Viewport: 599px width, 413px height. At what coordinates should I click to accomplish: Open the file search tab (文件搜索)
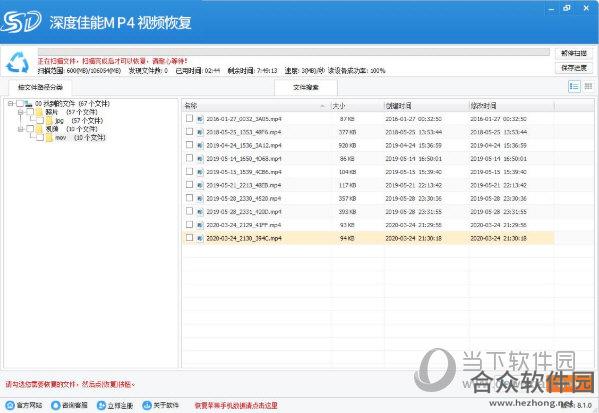[306, 87]
